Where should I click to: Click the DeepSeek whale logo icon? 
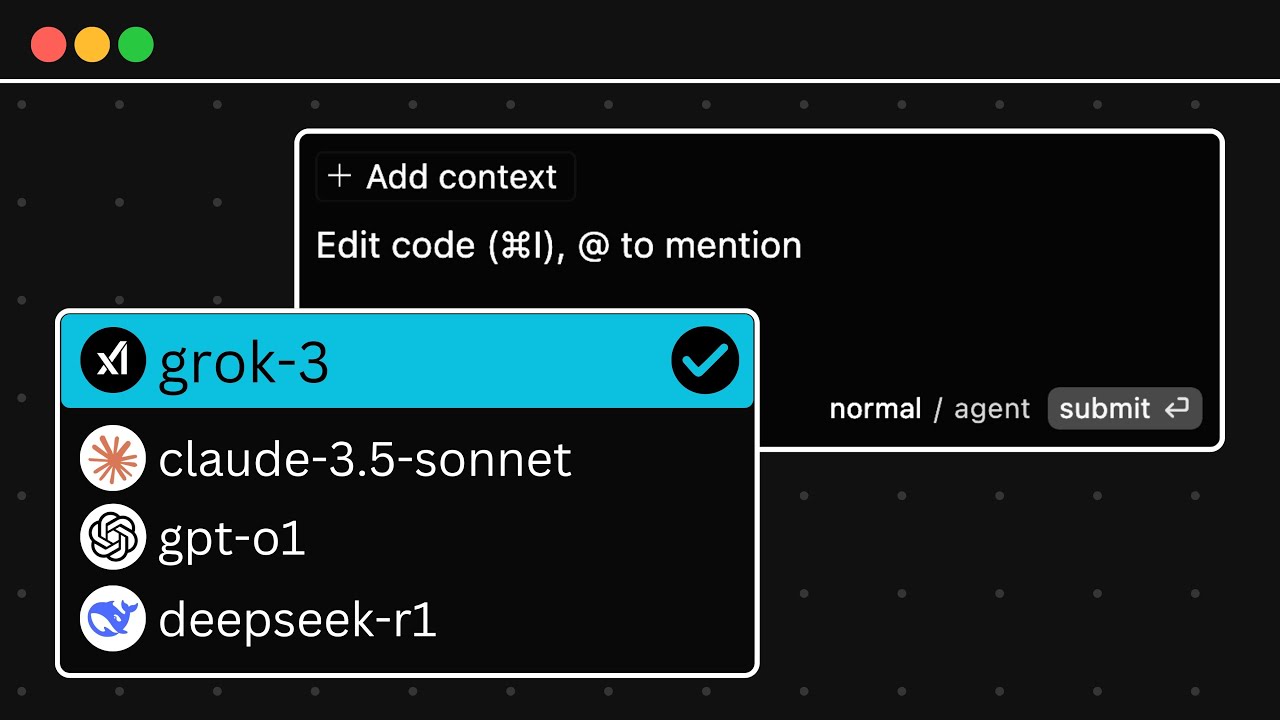(x=113, y=619)
